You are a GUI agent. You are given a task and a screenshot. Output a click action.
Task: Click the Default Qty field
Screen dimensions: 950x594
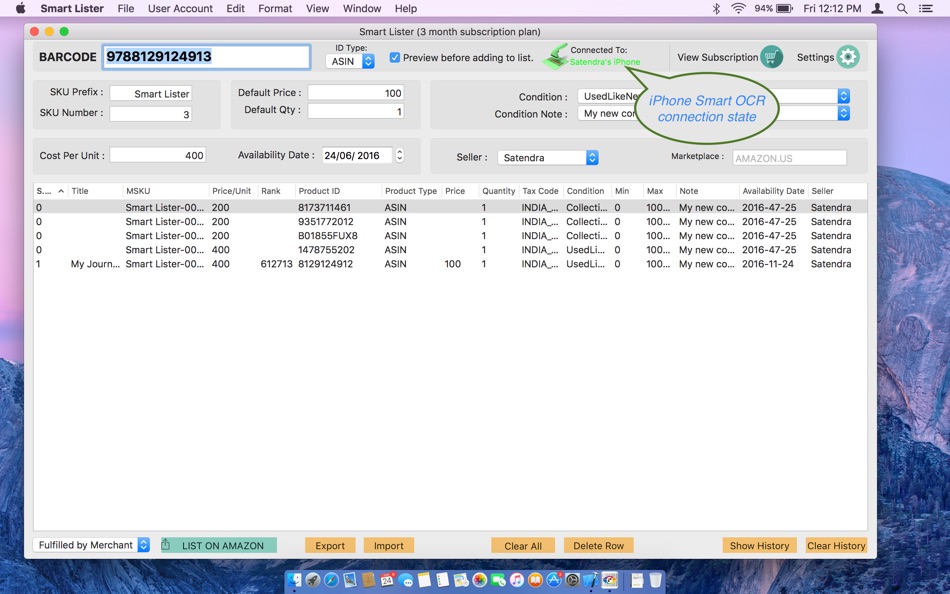[x=356, y=111]
